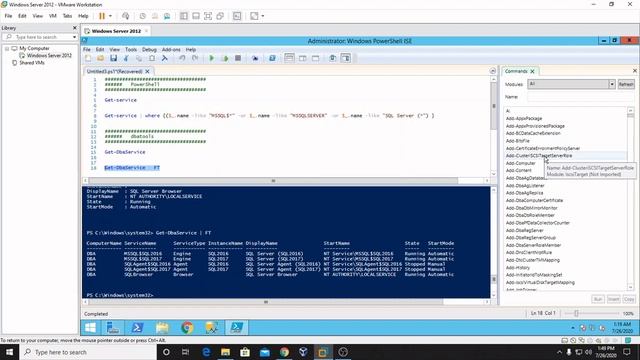Open VMware stretch guest dropdown arrow

coord(262,16)
